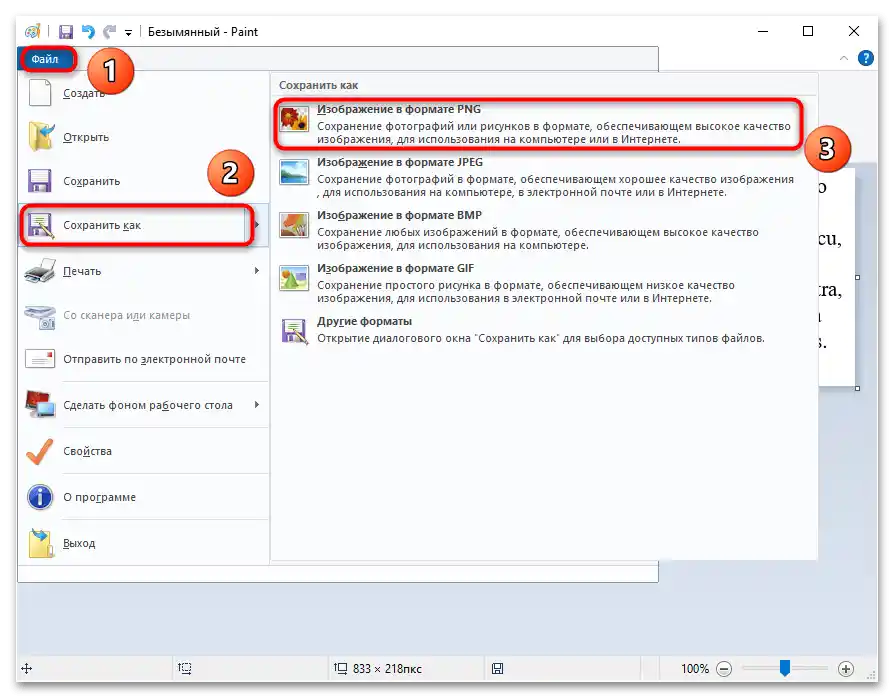Select Сделать фоном рабочего стола
Screen dimensions: 894x700
coord(136,405)
